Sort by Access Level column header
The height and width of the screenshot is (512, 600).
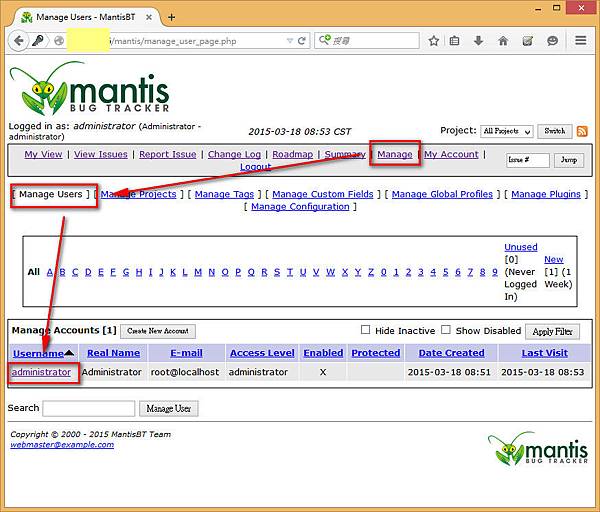click(262, 353)
